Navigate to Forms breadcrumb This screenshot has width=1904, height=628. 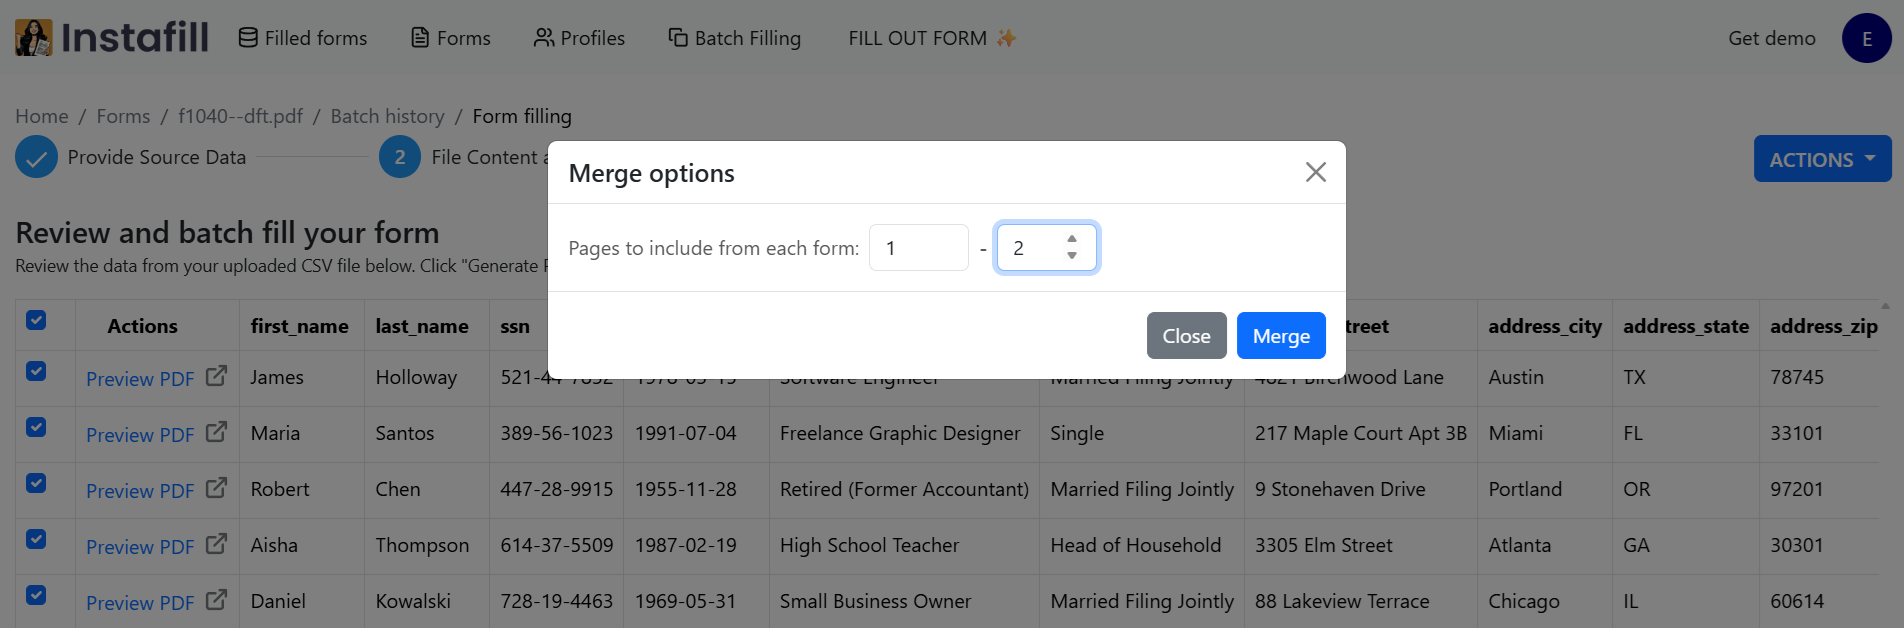123,116
